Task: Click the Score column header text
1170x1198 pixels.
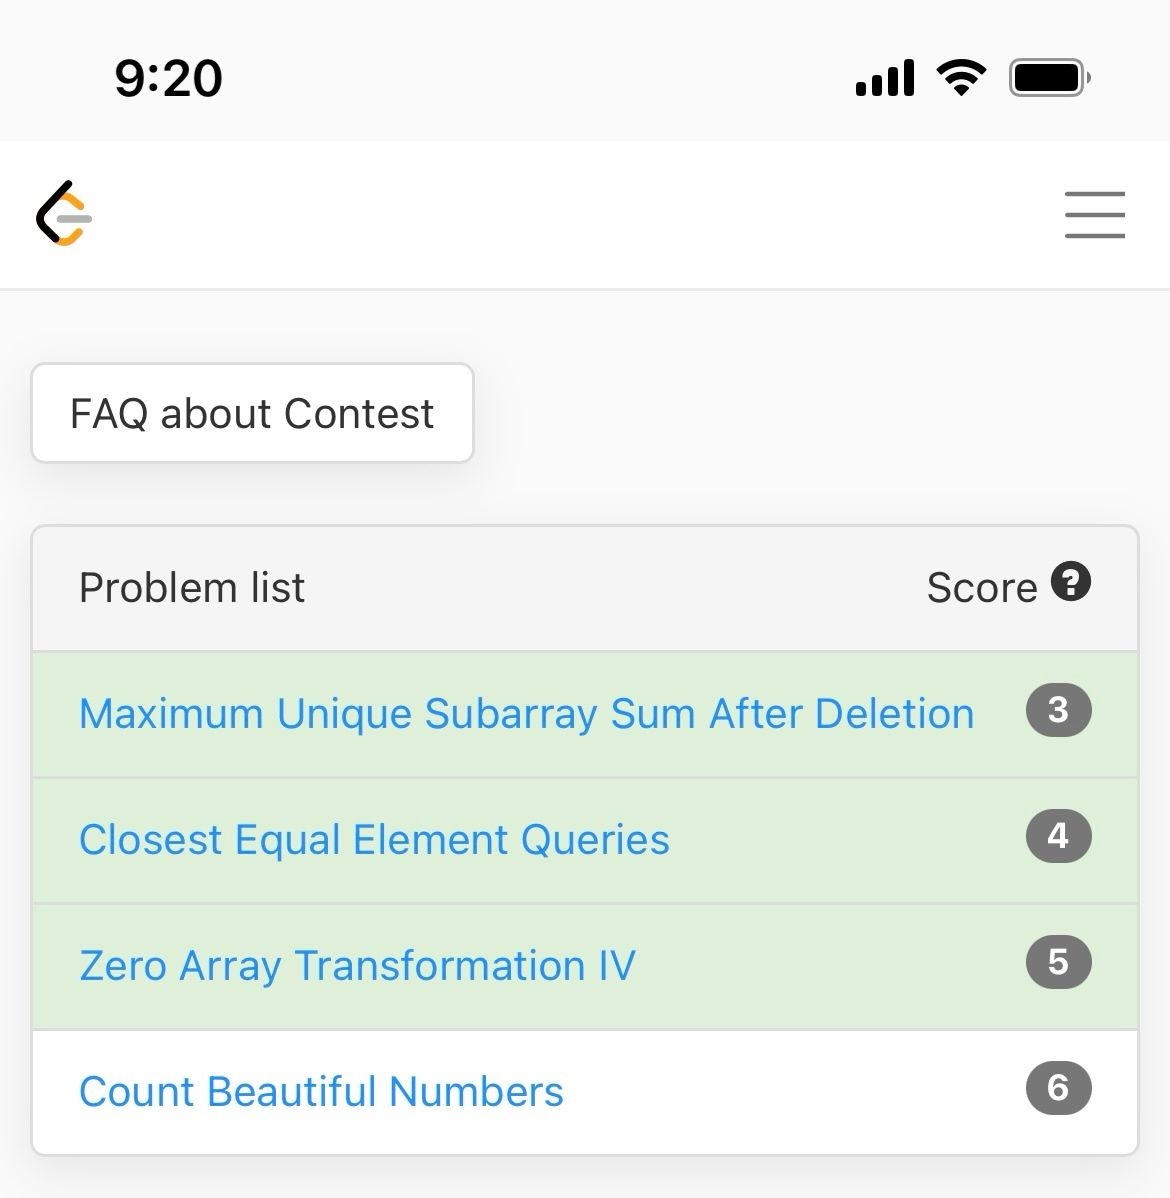Action: (x=982, y=588)
